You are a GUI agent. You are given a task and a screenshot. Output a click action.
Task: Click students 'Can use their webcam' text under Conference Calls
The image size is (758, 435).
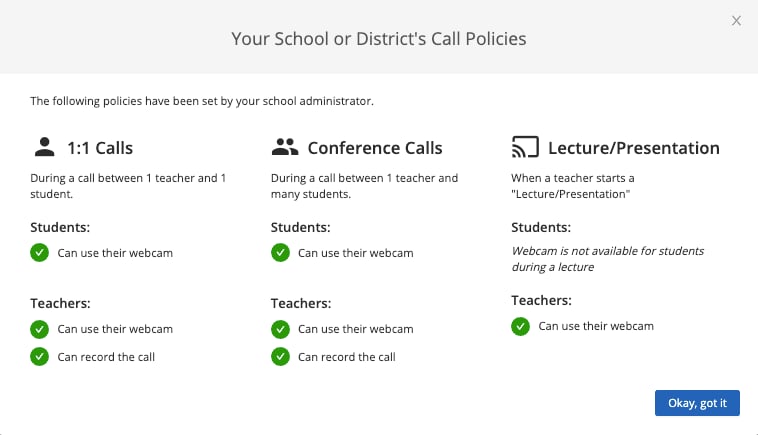pyautogui.click(x=356, y=253)
